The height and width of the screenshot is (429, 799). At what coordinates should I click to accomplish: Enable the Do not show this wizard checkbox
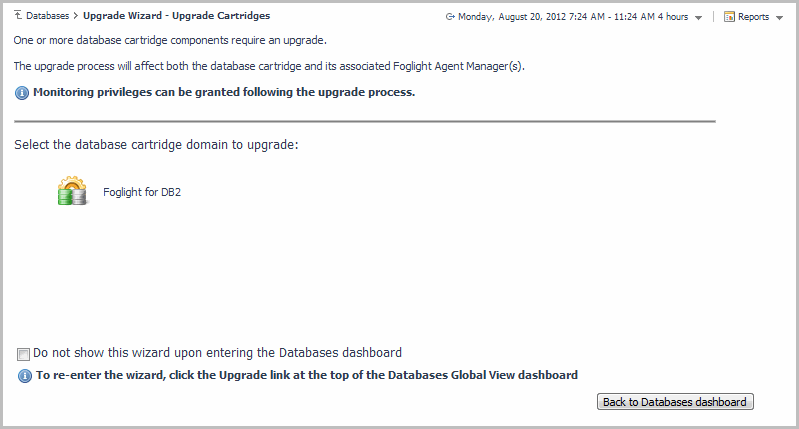(x=24, y=353)
